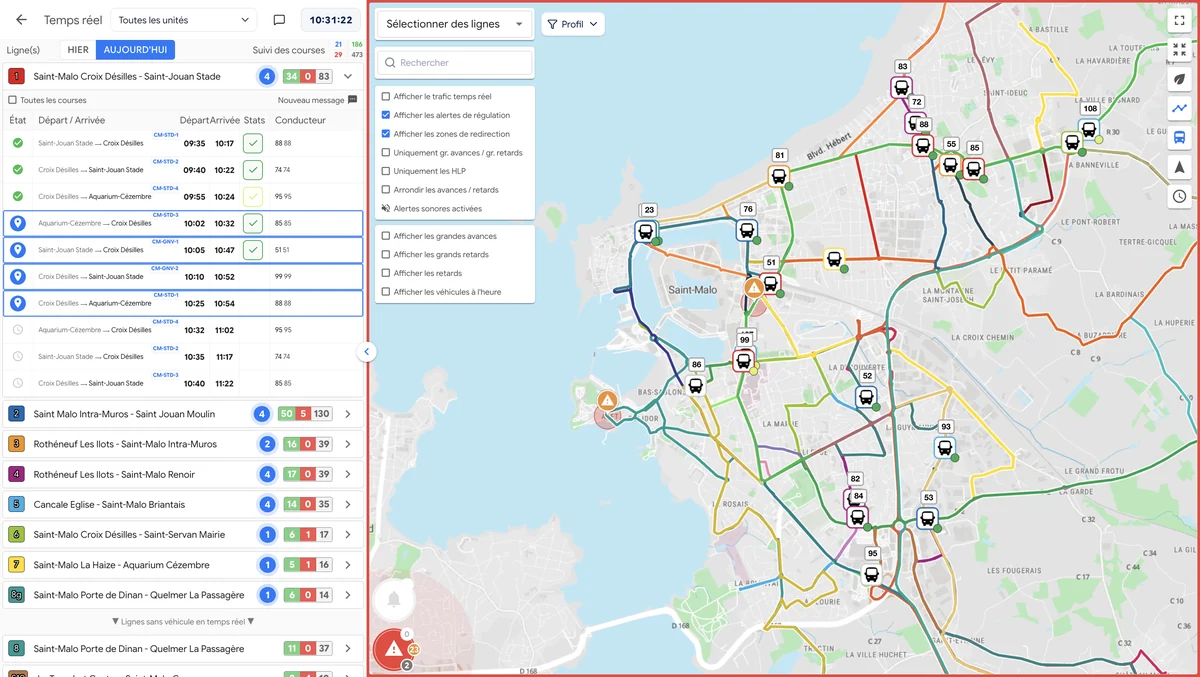Click the Départ / Arrivée column header

71,120
